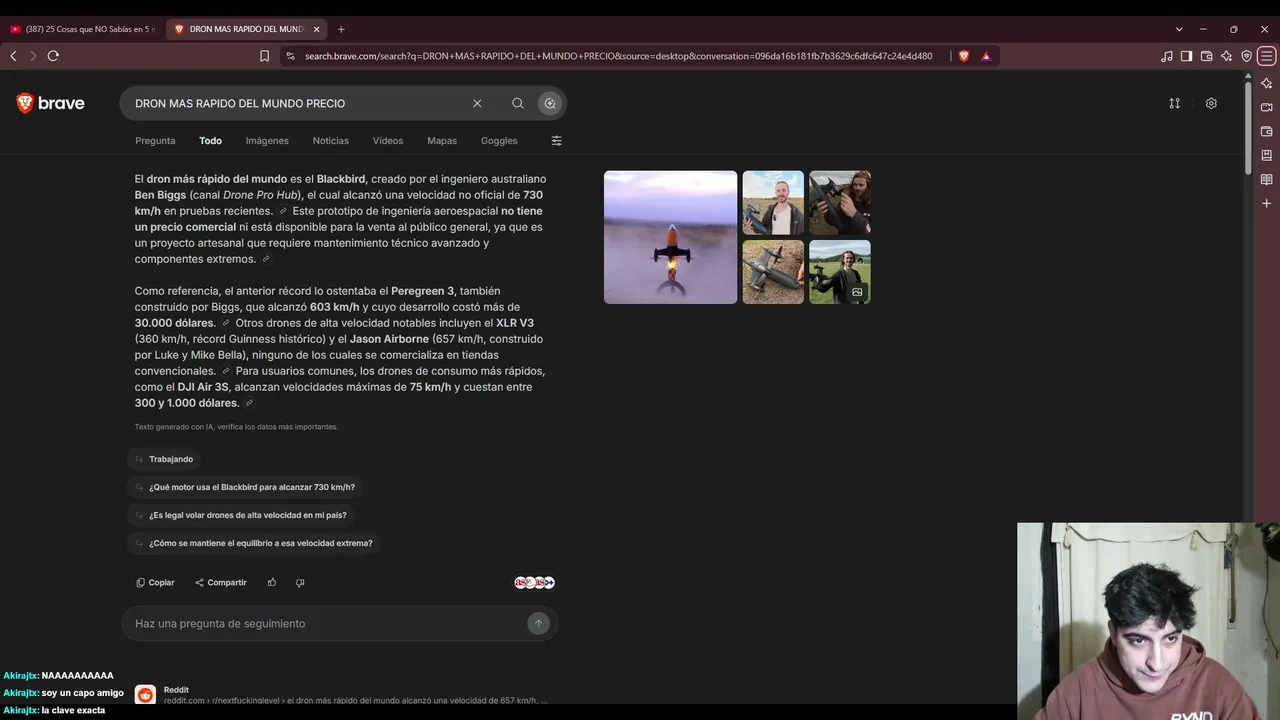This screenshot has width=1280, height=720.
Task: Open search tabs chevron in title bar
Action: point(1179,29)
